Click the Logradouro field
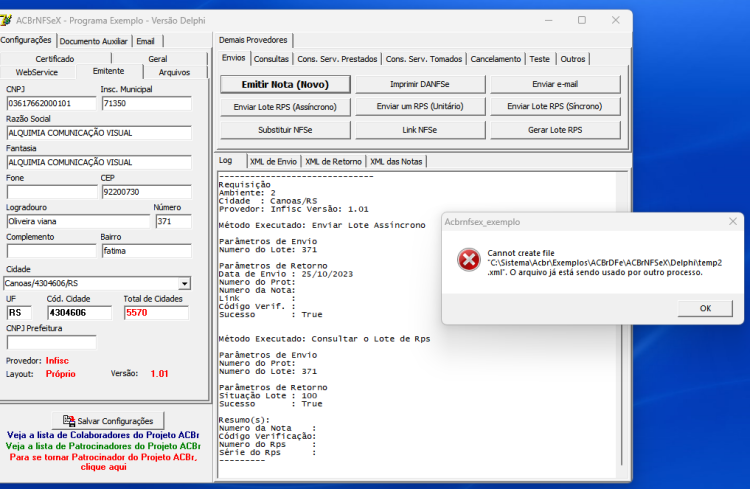 [78, 222]
